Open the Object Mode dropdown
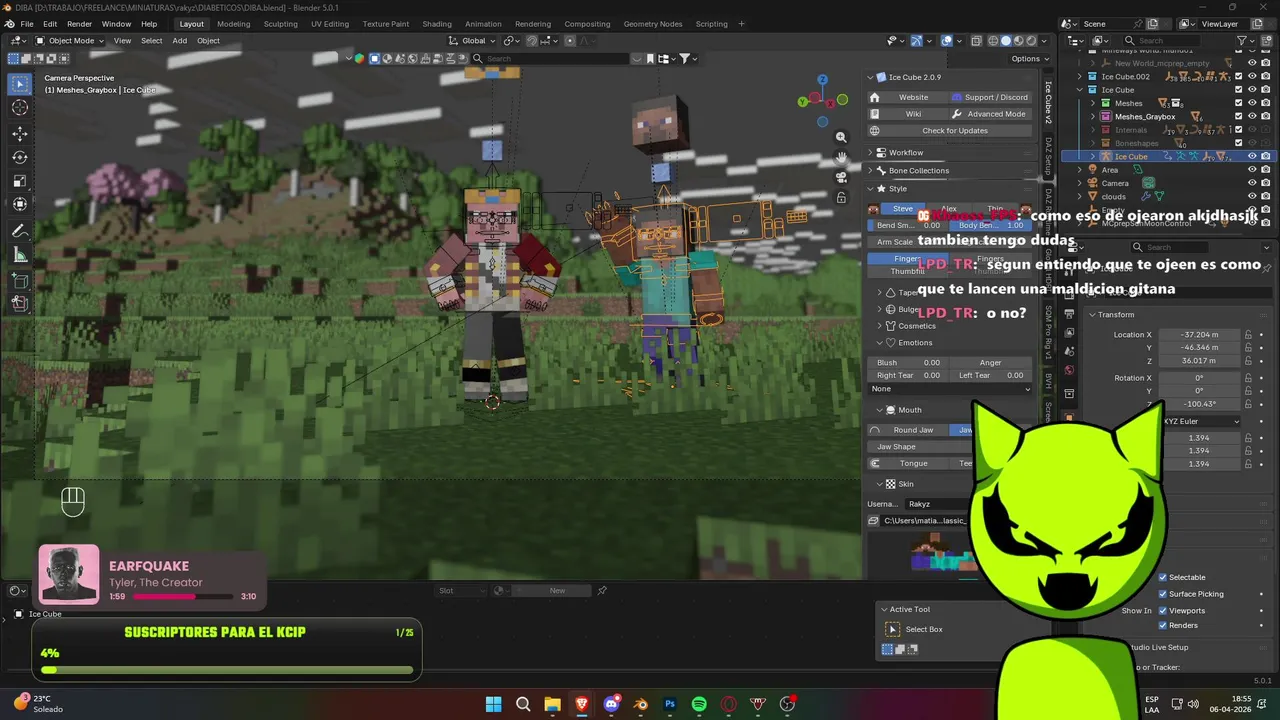Screen dimensions: 1280x720 70,41
